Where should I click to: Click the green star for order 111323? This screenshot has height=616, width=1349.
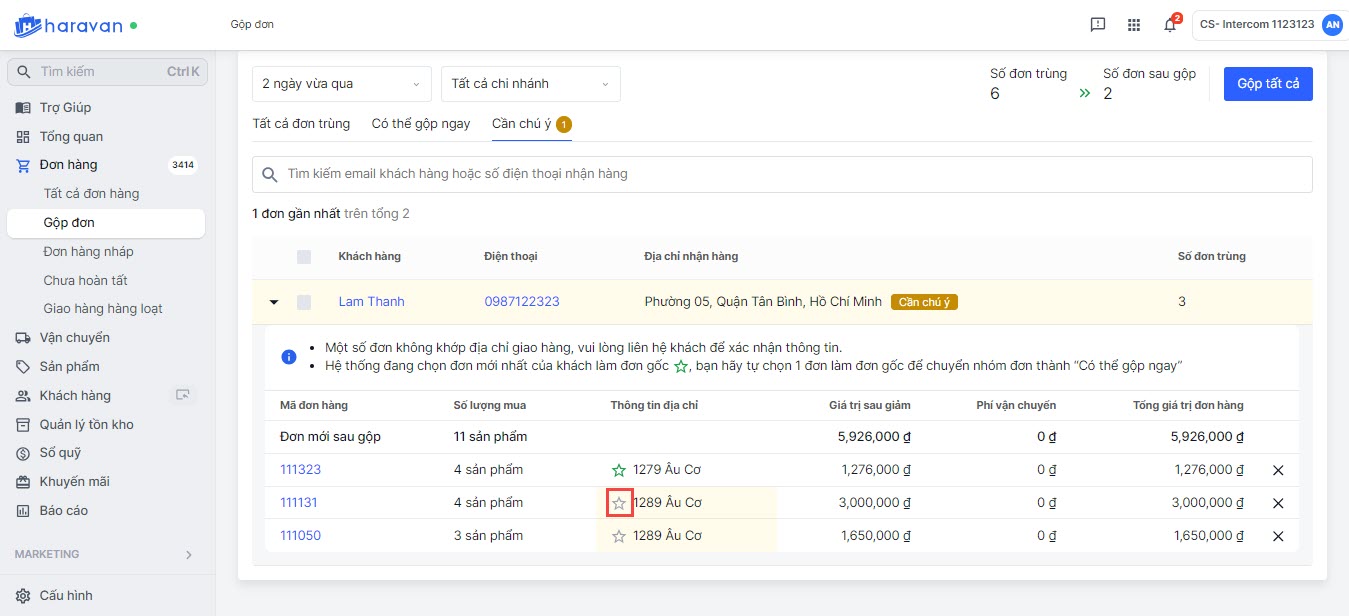[x=619, y=470]
